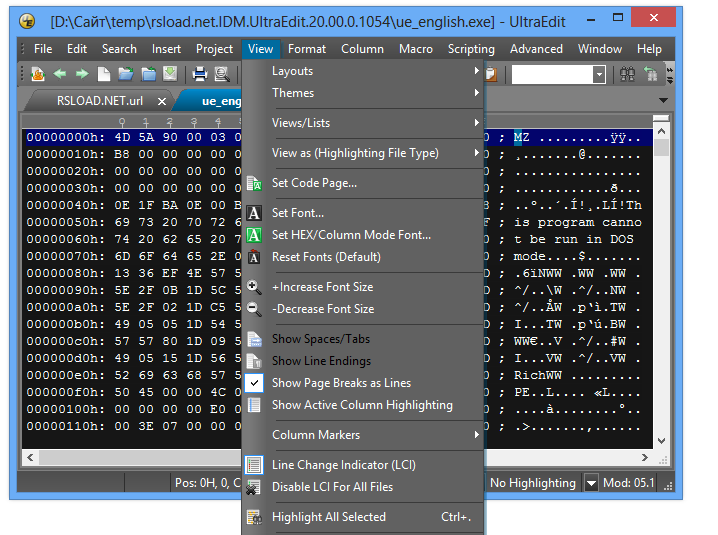Click the Show Line Endings icon
Image resolution: width=718 pixels, height=535 pixels.
coord(254,361)
